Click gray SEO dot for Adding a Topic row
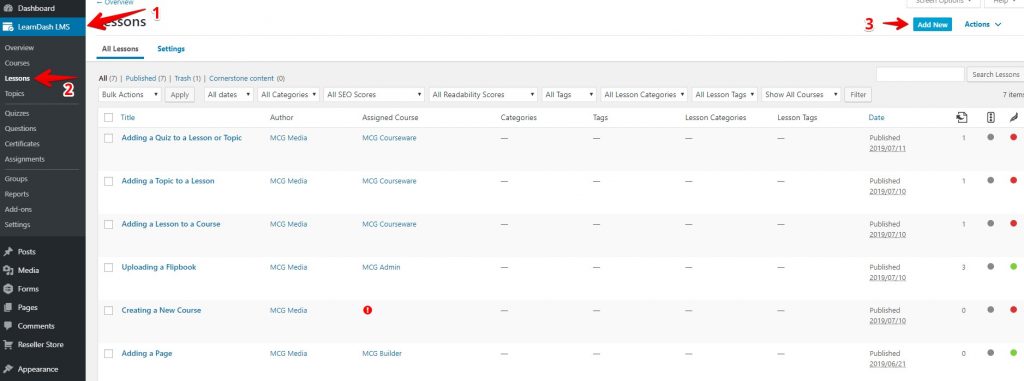 991,180
